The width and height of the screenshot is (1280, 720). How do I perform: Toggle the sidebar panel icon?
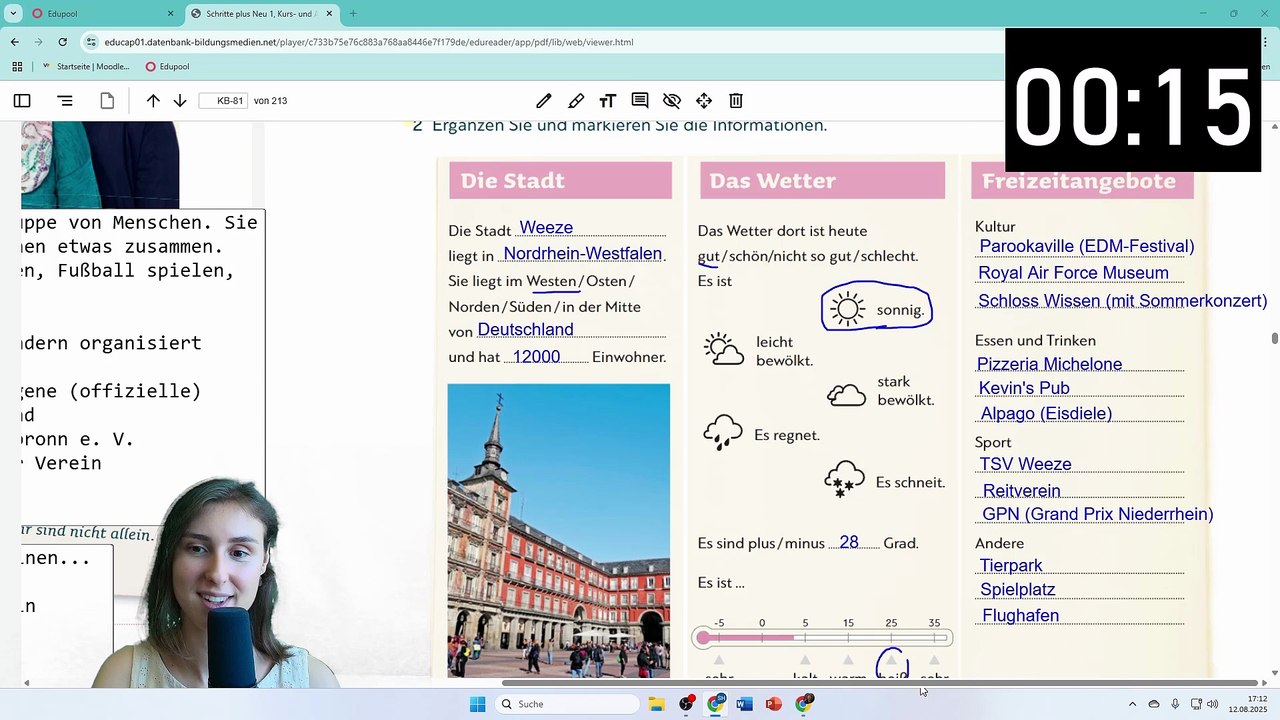point(22,101)
